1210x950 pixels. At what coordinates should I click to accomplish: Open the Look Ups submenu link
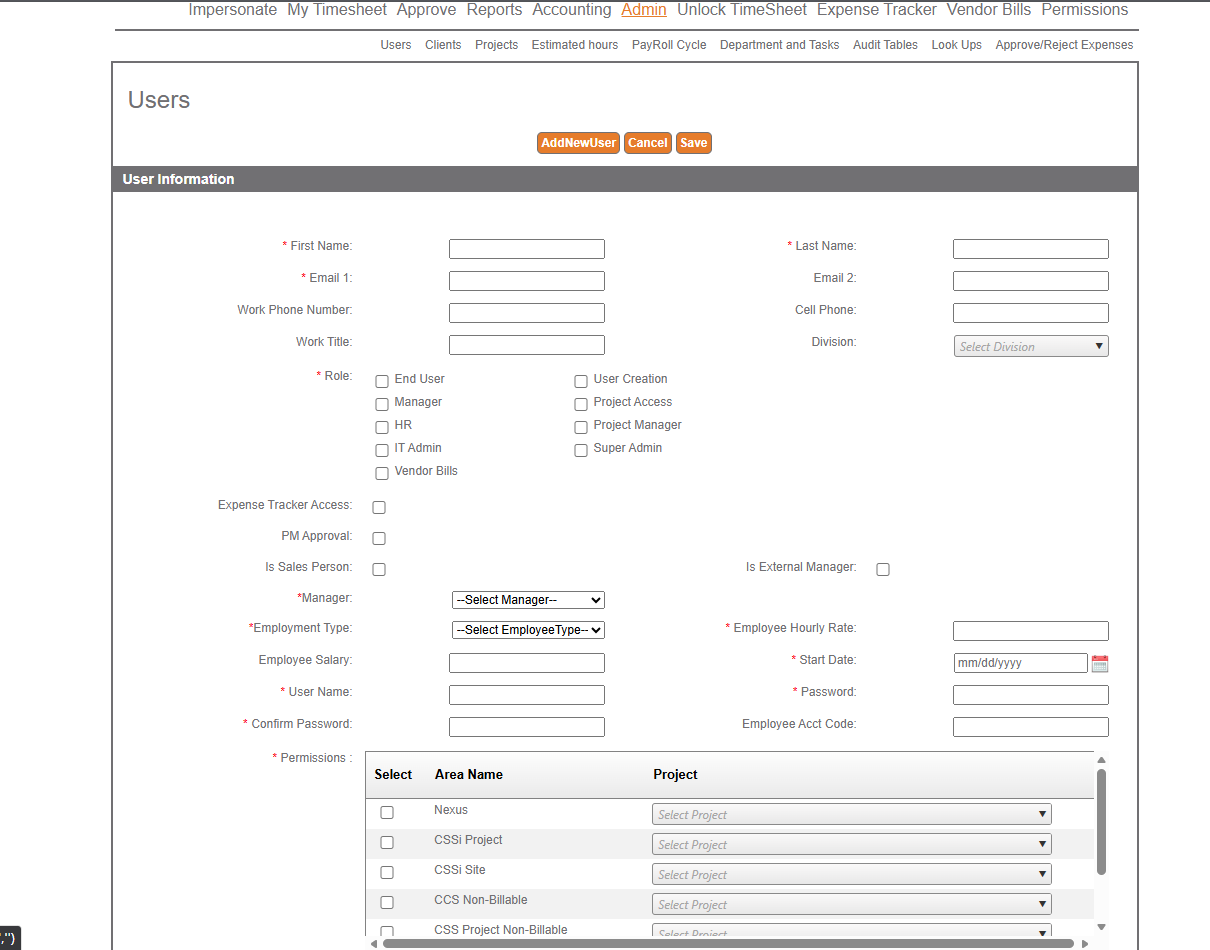(x=957, y=45)
